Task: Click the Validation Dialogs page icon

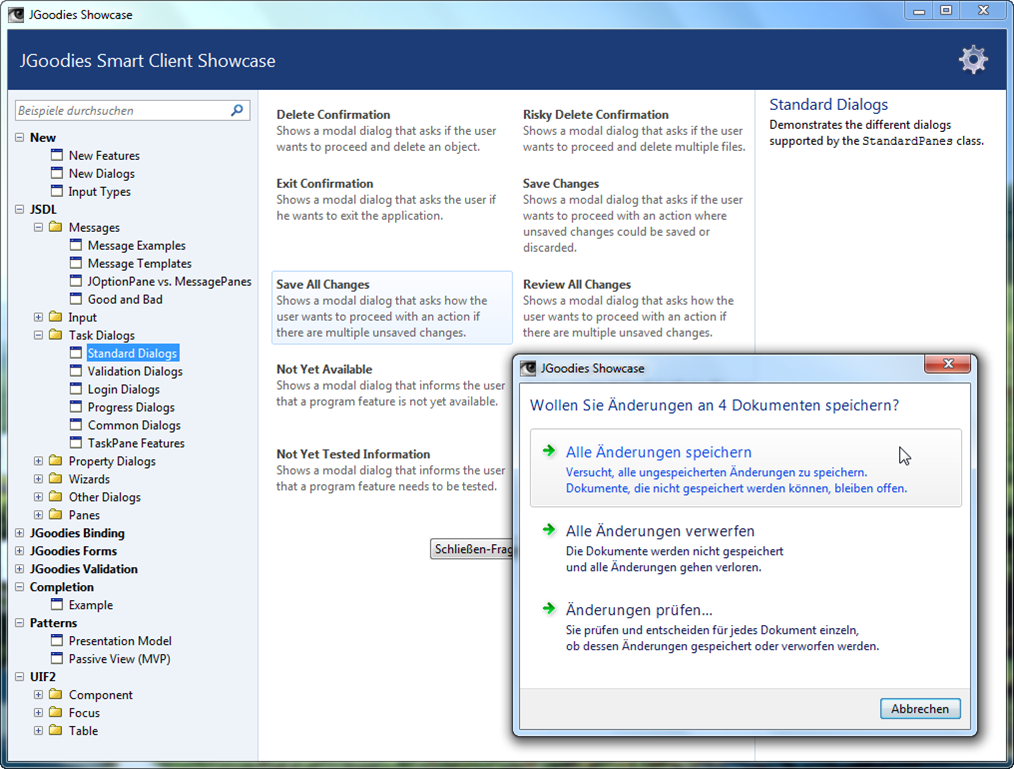Action: click(x=76, y=371)
